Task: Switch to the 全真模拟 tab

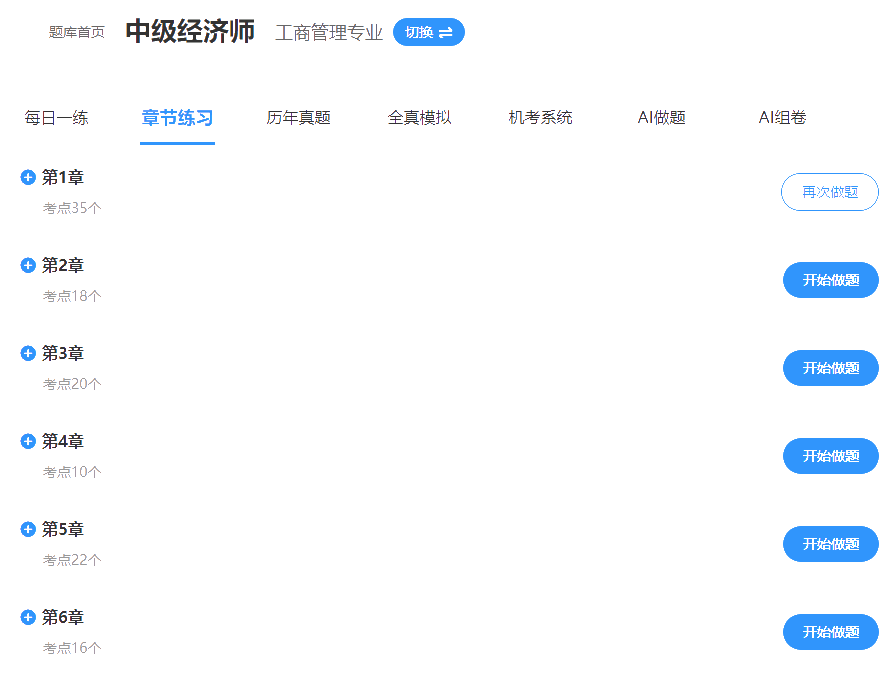Action: (419, 117)
